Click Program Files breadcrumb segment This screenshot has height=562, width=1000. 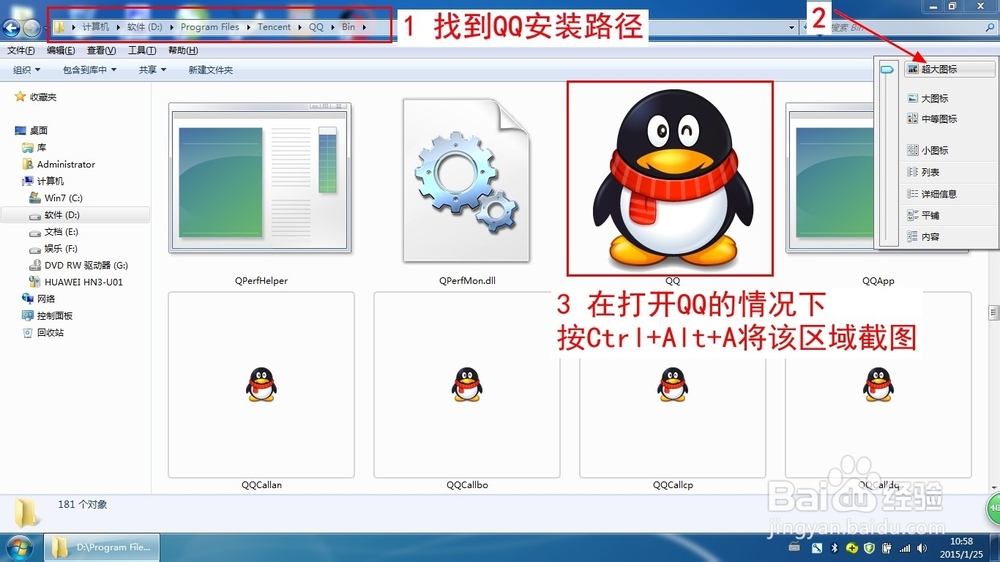pos(210,27)
